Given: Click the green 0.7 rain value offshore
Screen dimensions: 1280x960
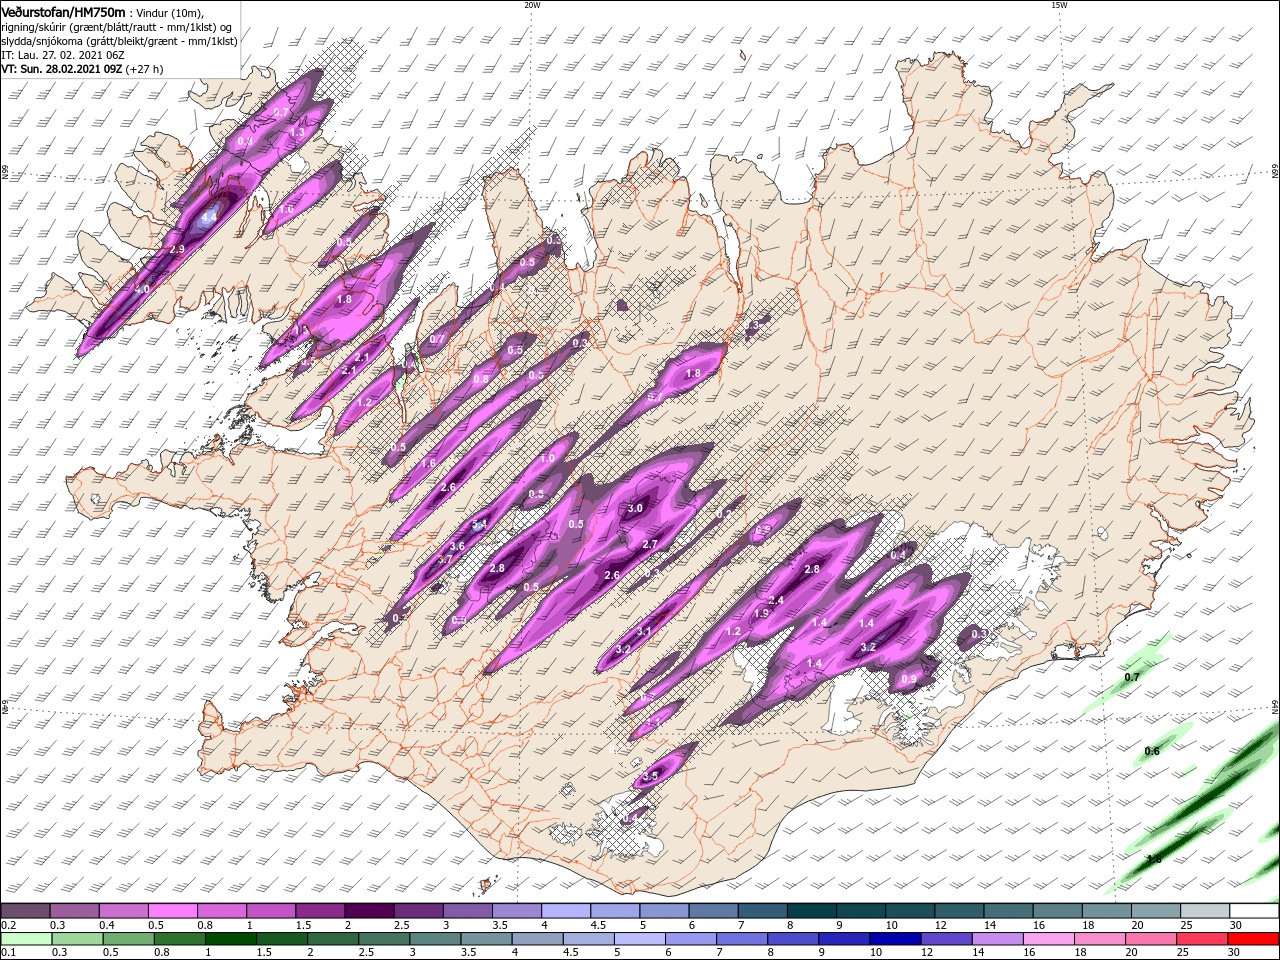Looking at the screenshot, I should (x=1132, y=677).
